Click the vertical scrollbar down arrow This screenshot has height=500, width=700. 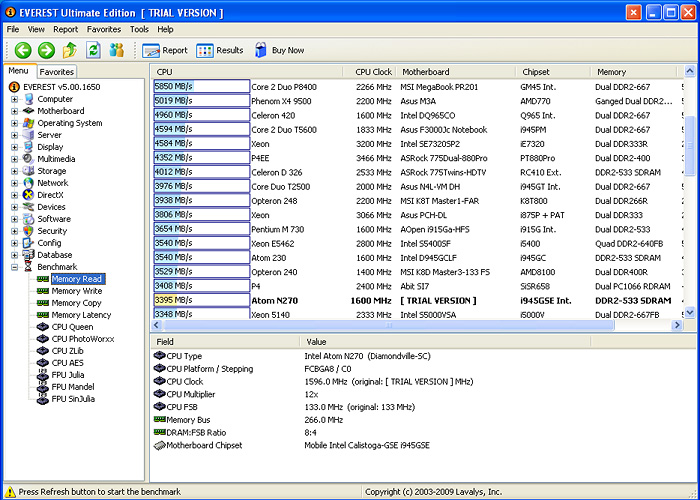690,312
